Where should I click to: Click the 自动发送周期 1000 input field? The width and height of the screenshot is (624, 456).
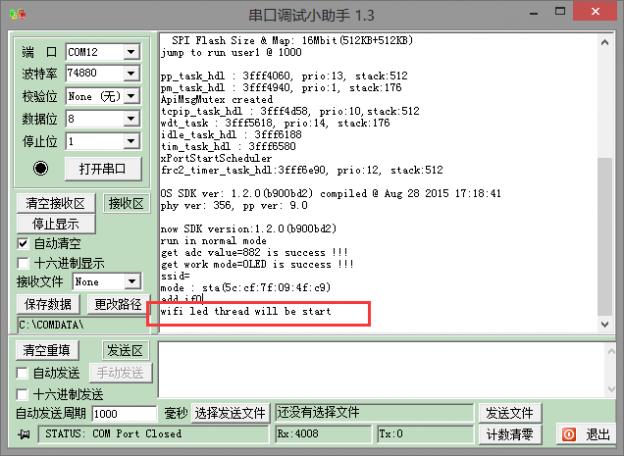(x=124, y=414)
